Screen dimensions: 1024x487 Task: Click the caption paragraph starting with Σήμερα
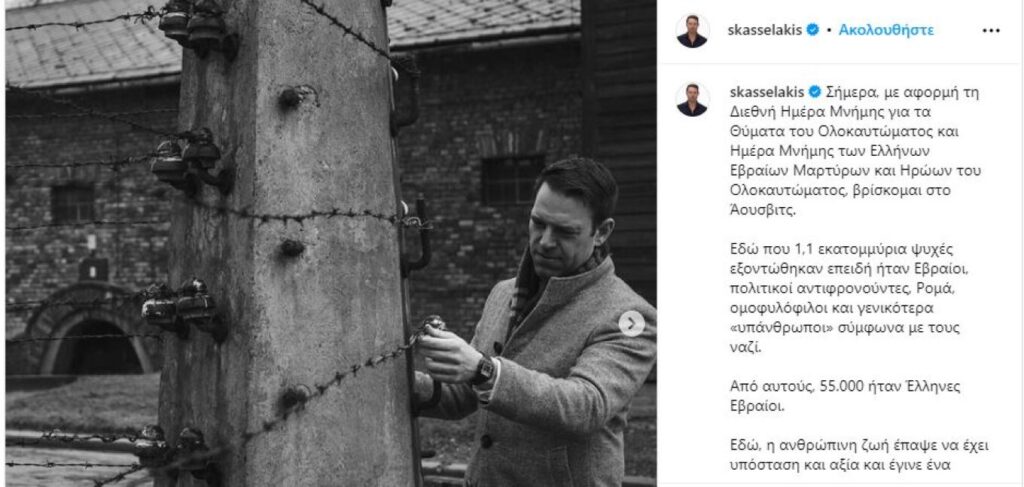[x=856, y=151]
